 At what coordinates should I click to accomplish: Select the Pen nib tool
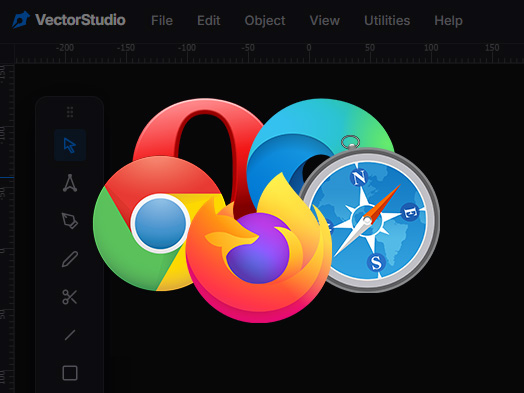pyautogui.click(x=70, y=221)
